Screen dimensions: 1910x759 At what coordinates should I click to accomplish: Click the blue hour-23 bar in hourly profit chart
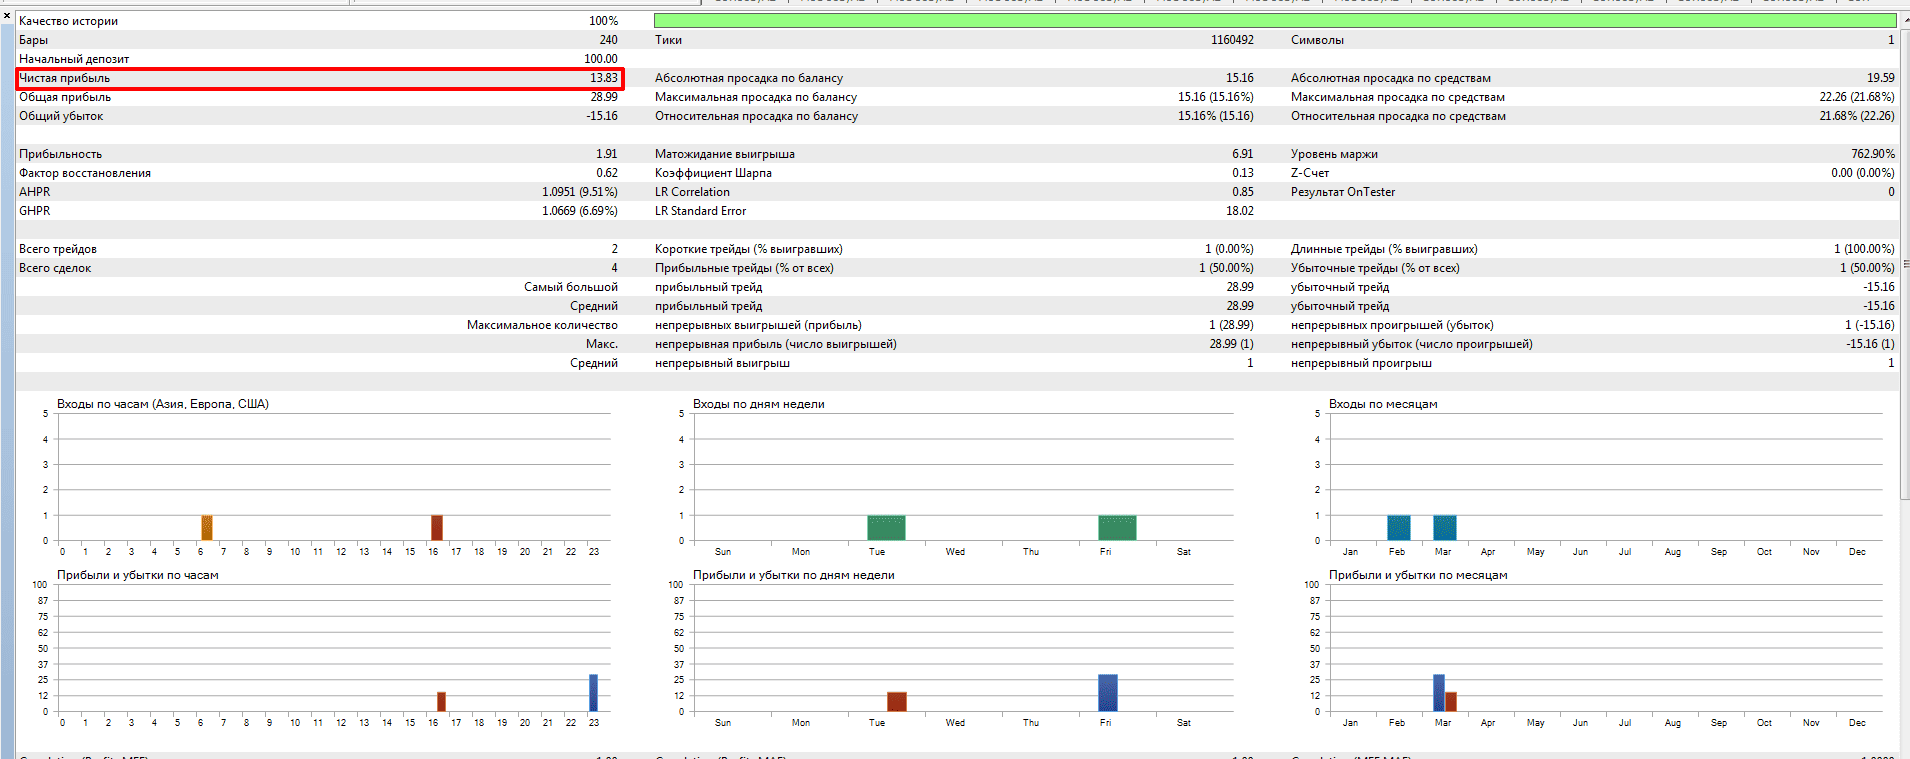(594, 693)
